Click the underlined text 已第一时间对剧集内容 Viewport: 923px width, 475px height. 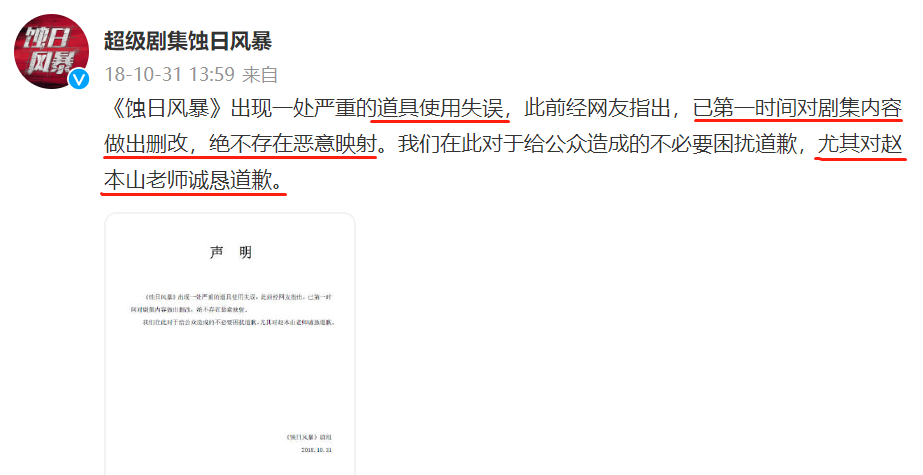click(798, 109)
